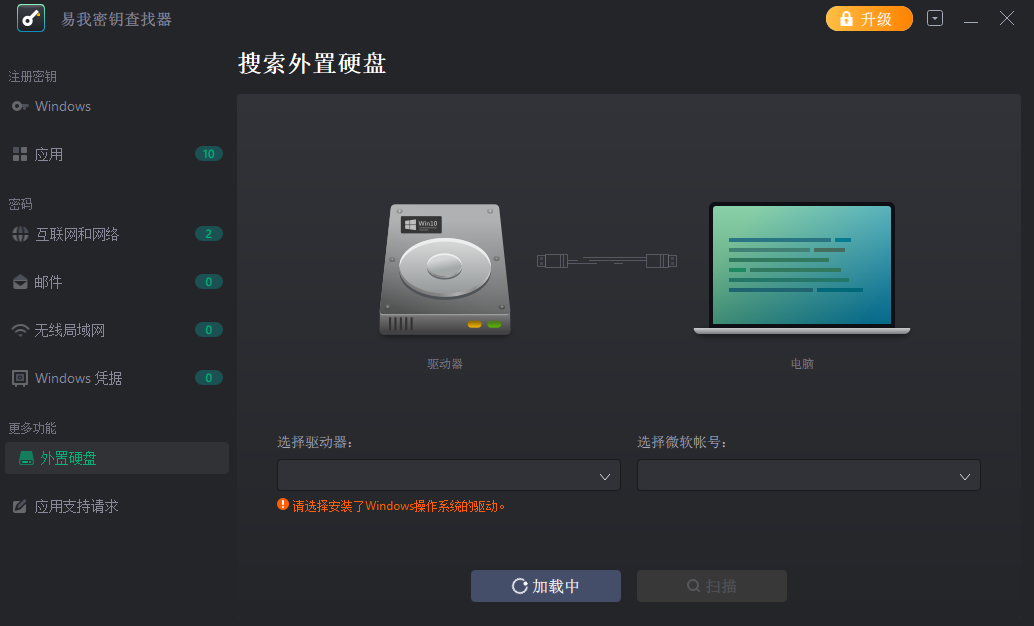1034x626 pixels.
Task: Click the laptop computer illustration
Action: pos(801,268)
